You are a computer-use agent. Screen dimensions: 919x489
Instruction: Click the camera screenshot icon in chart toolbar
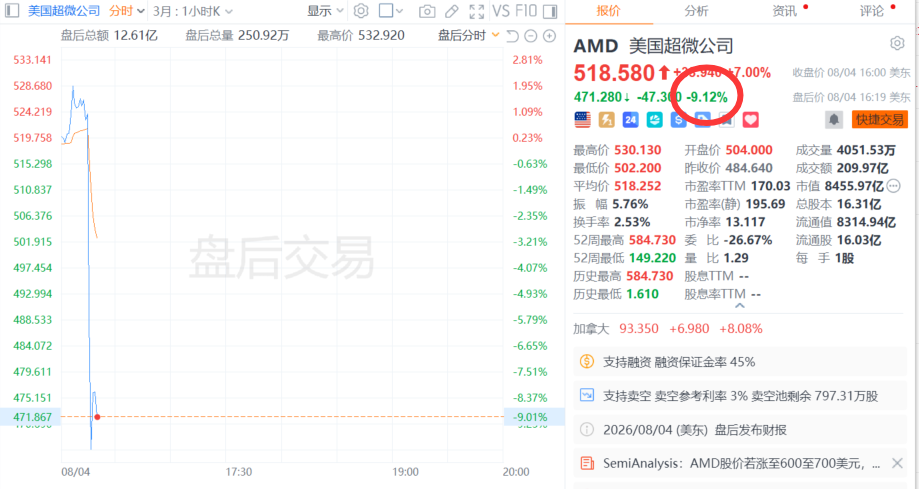click(x=427, y=11)
